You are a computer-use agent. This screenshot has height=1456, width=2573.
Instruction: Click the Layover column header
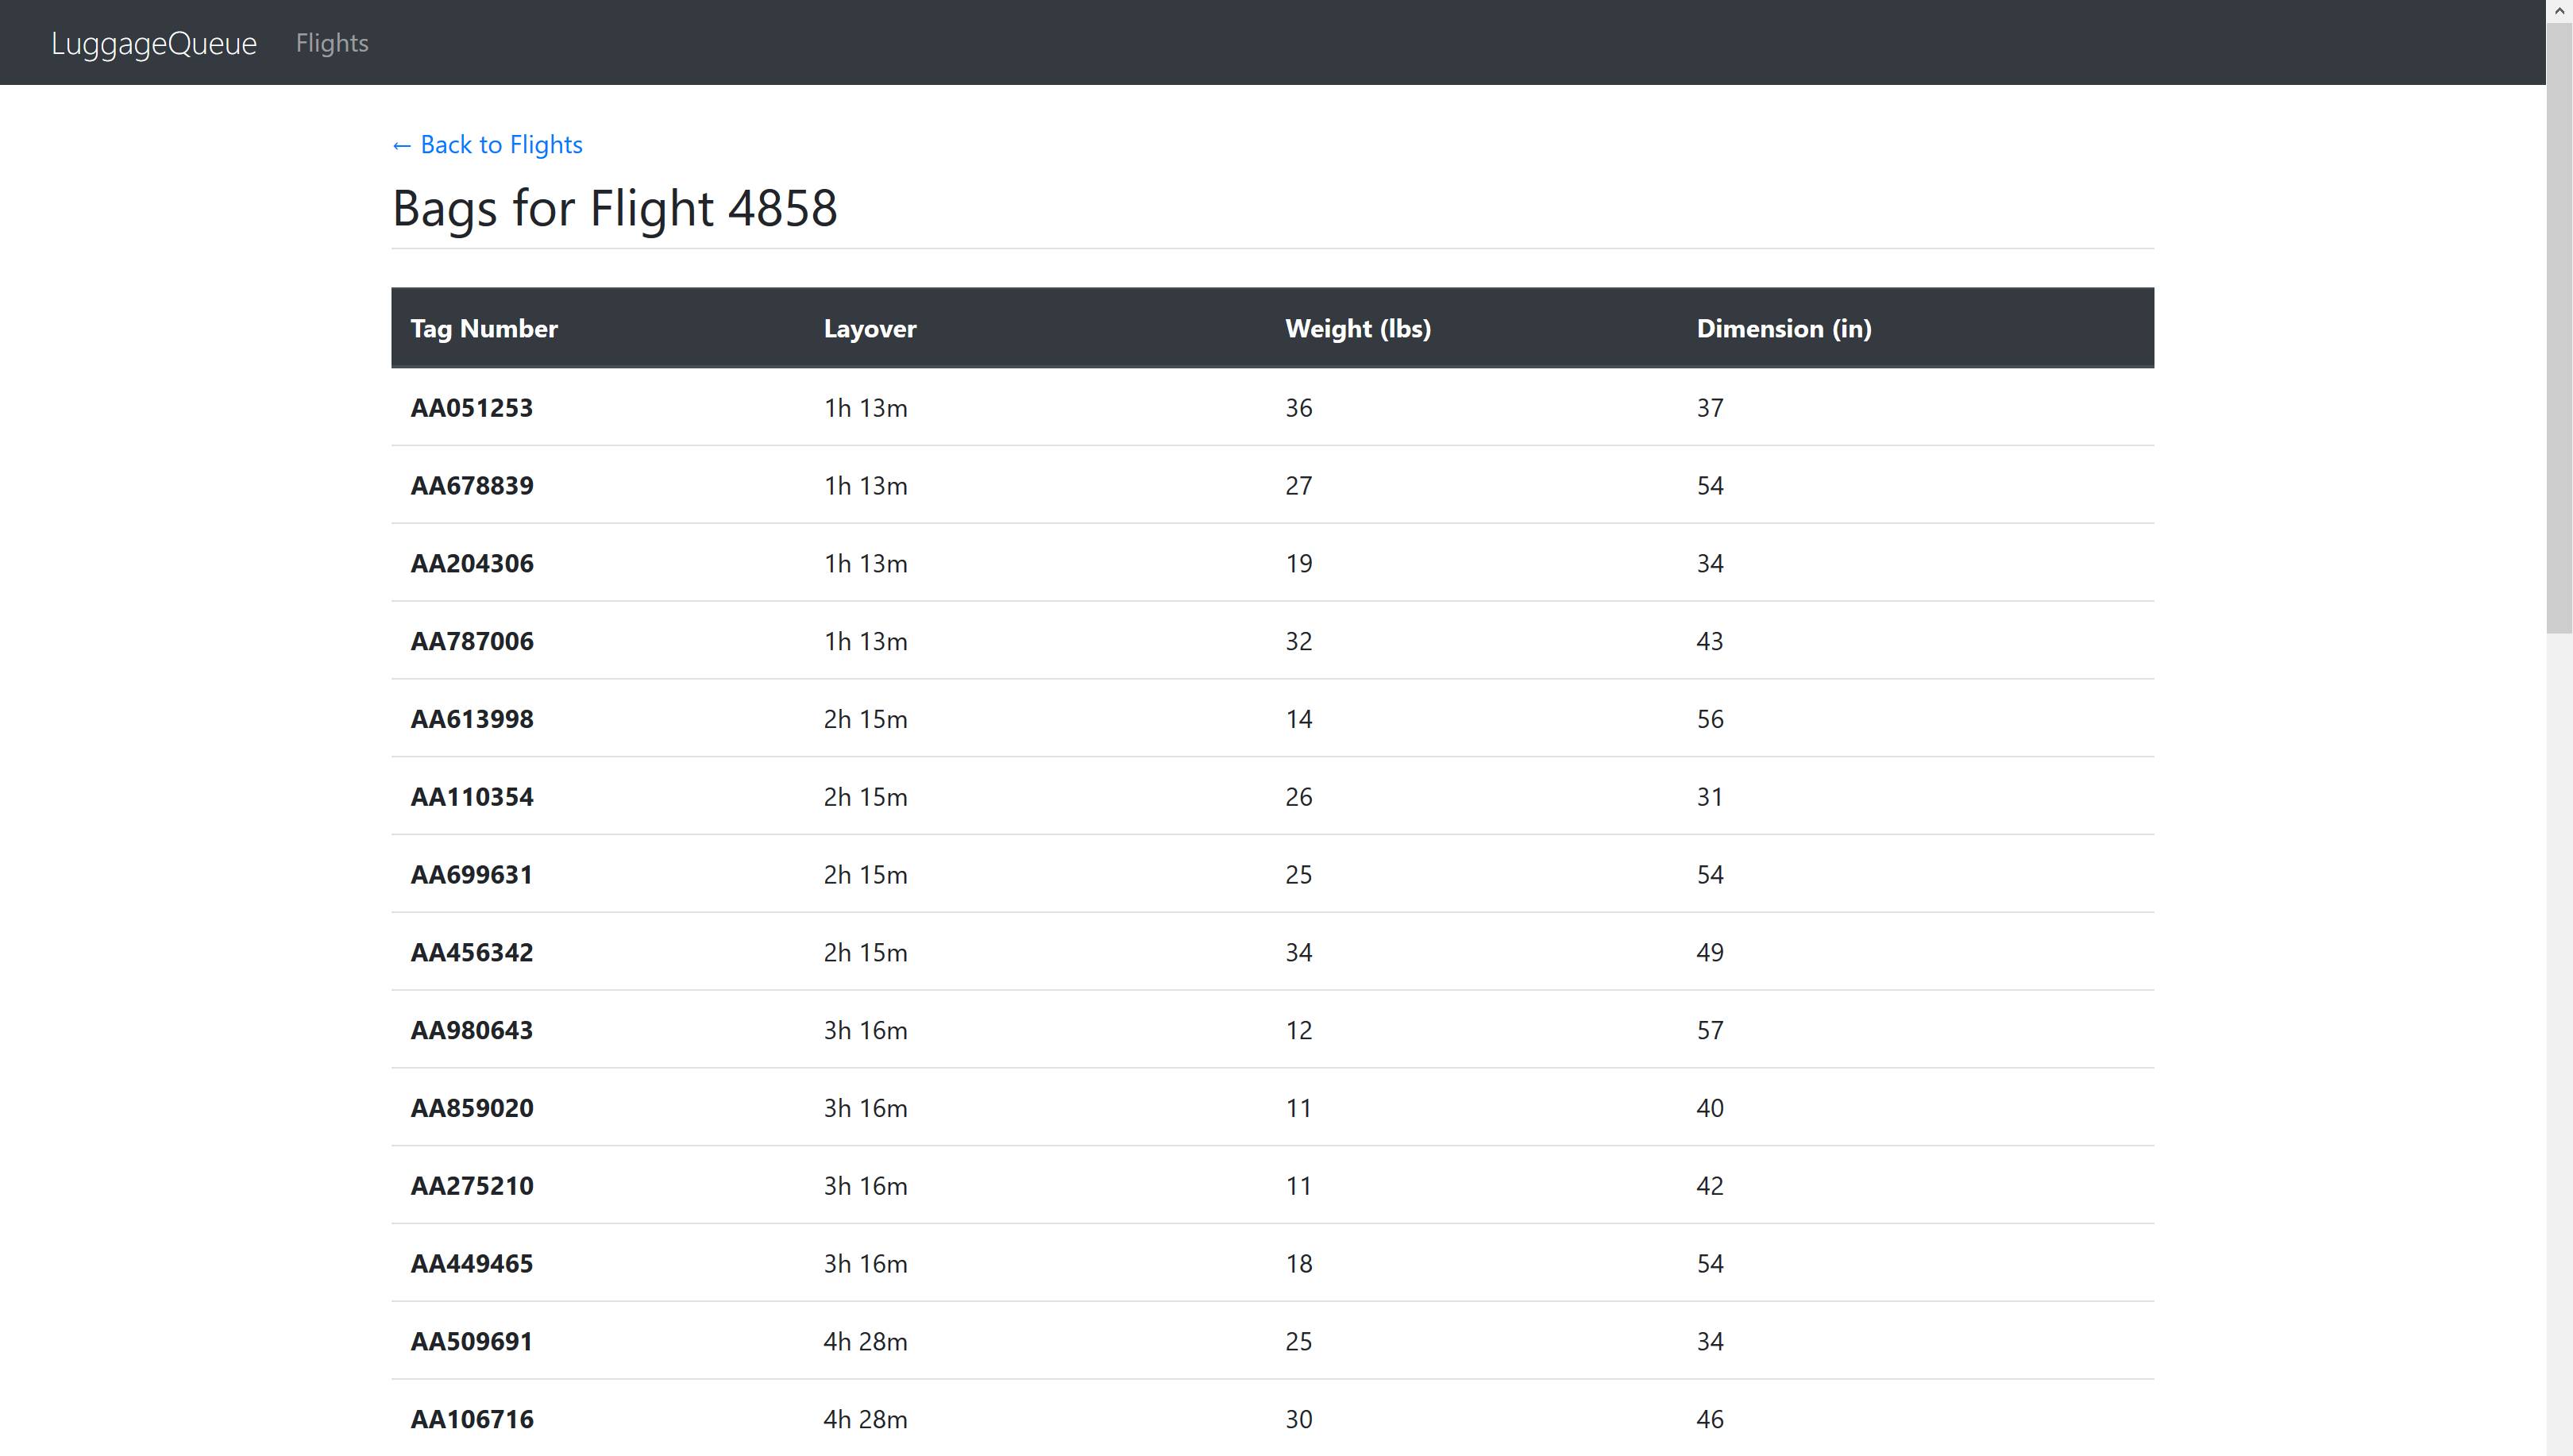pyautogui.click(x=869, y=329)
